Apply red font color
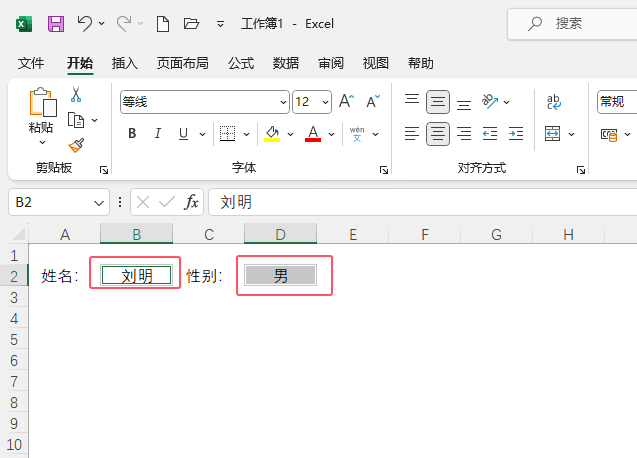 pos(313,134)
